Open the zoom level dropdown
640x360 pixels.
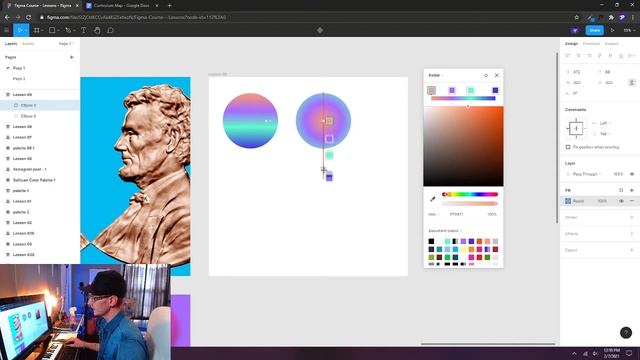[628, 30]
